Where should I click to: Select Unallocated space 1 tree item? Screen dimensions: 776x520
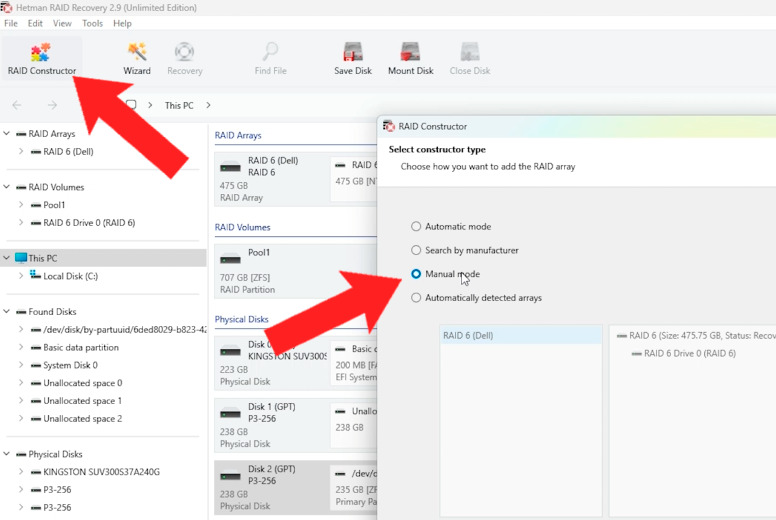(82, 401)
